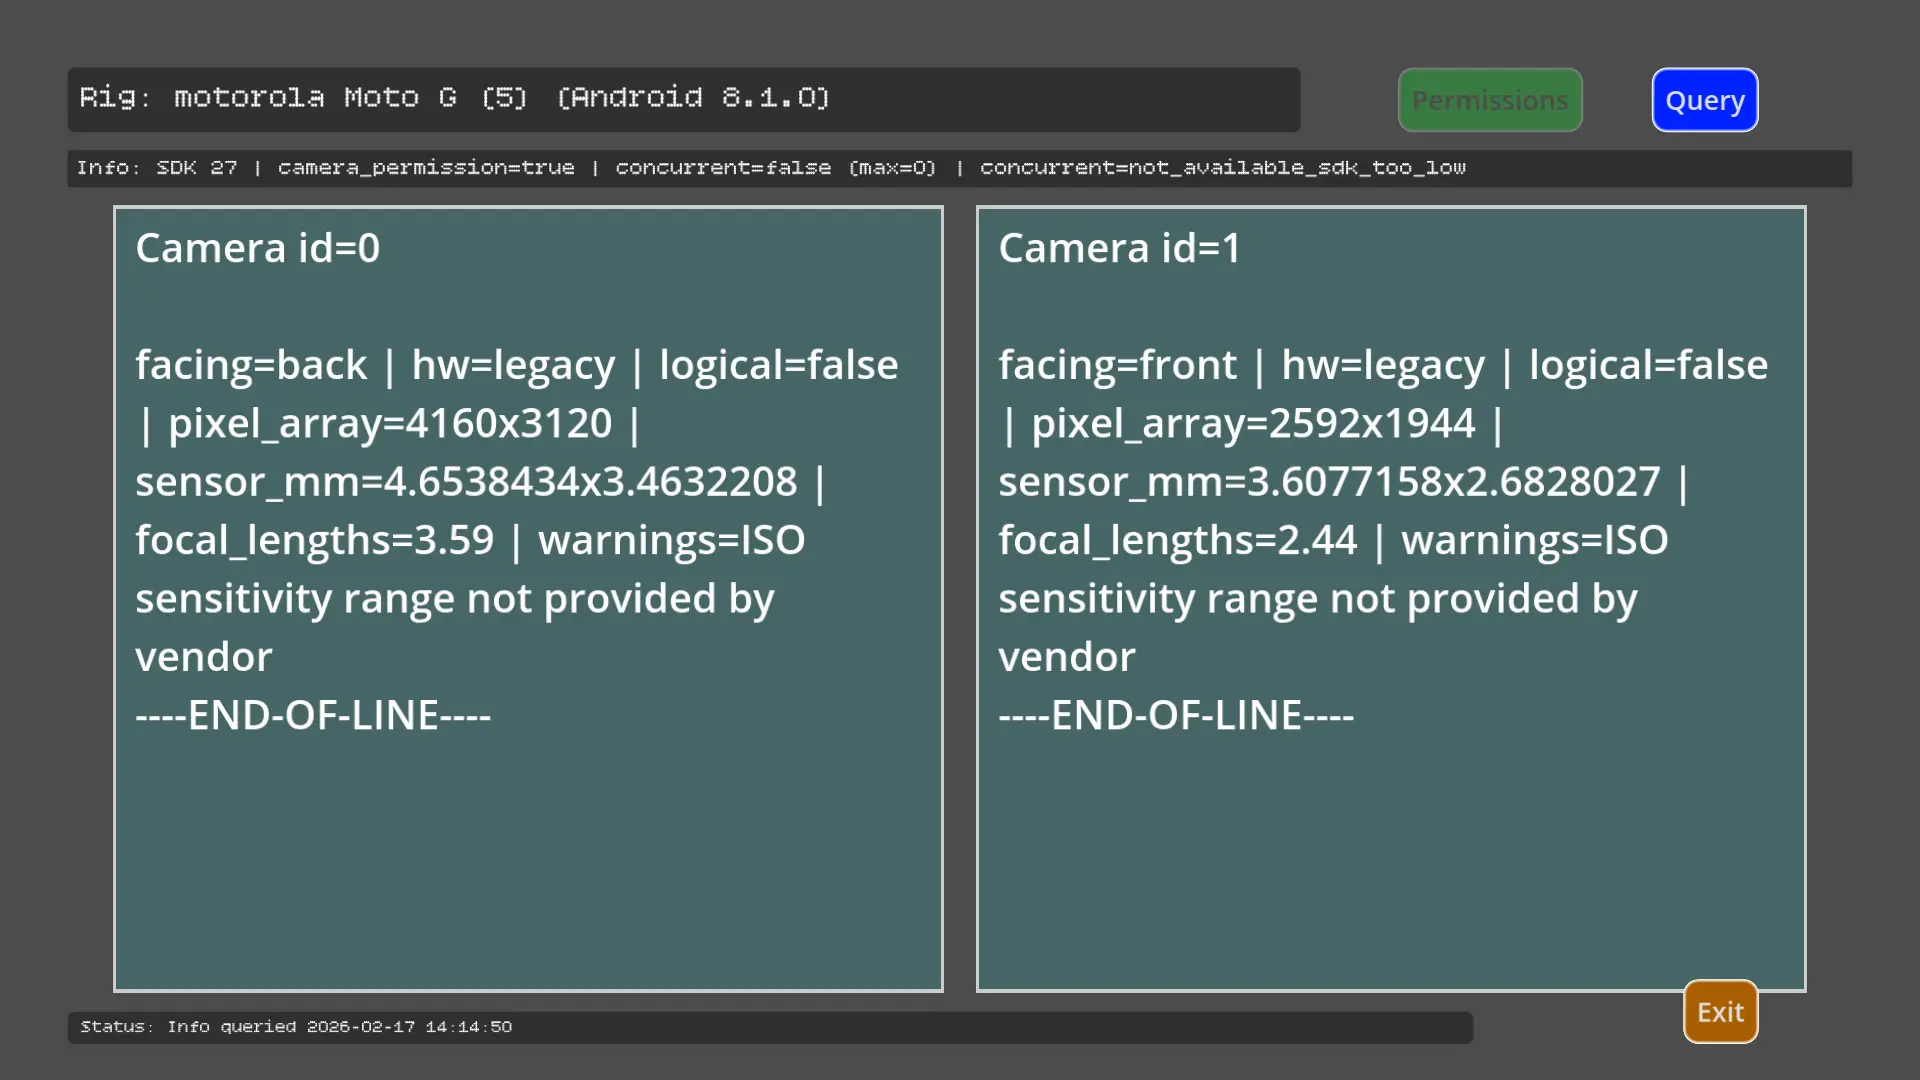This screenshot has height=1080, width=1920.
Task: Click facing=back text in camera 0
Action: (251, 365)
